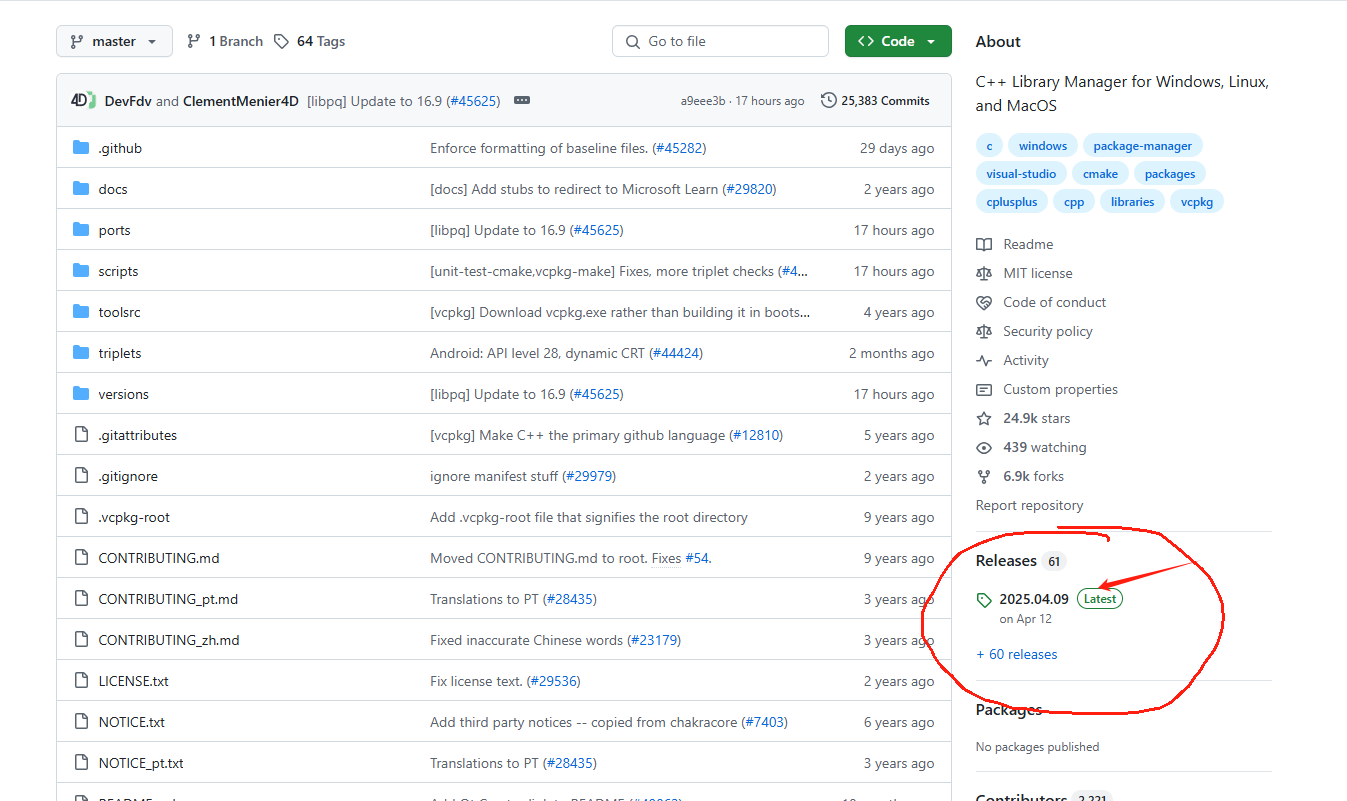1347x801 pixels.
Task: Click the docs folder icon
Action: 81,189
